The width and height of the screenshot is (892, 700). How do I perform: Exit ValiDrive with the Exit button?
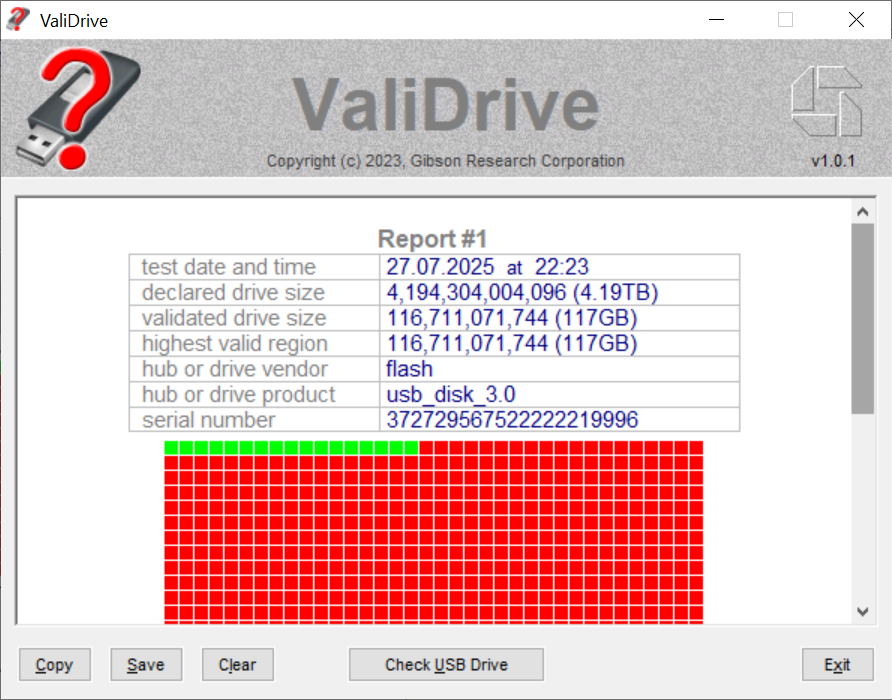(x=837, y=664)
